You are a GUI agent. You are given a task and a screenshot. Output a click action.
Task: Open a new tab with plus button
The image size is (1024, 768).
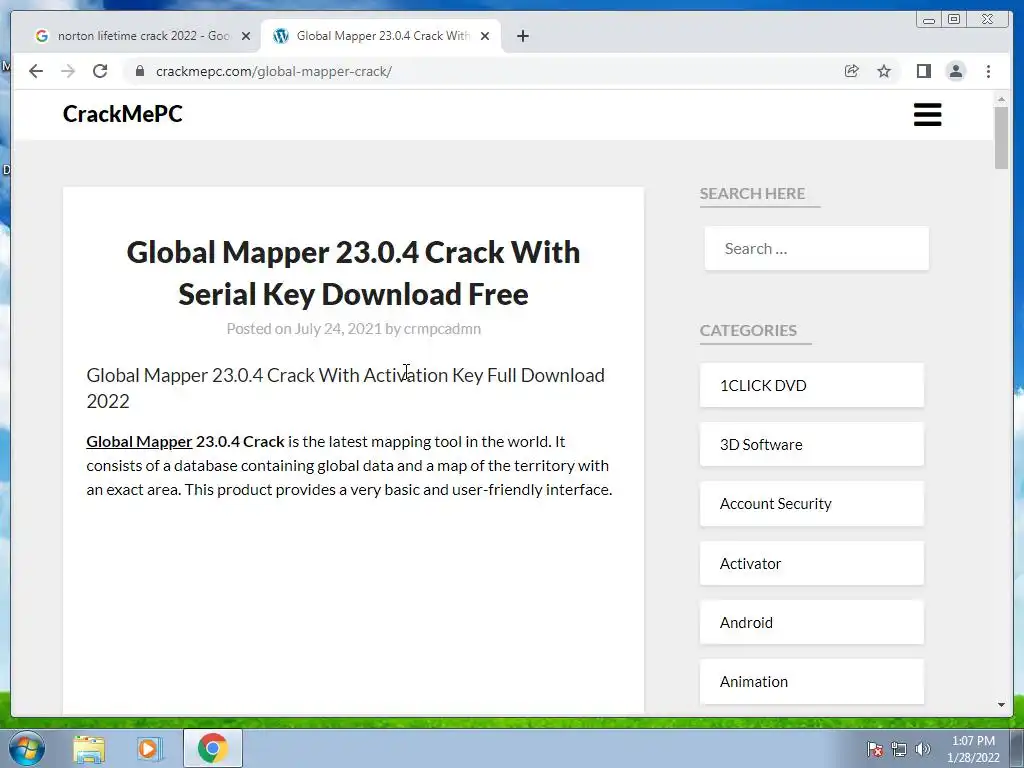(522, 36)
